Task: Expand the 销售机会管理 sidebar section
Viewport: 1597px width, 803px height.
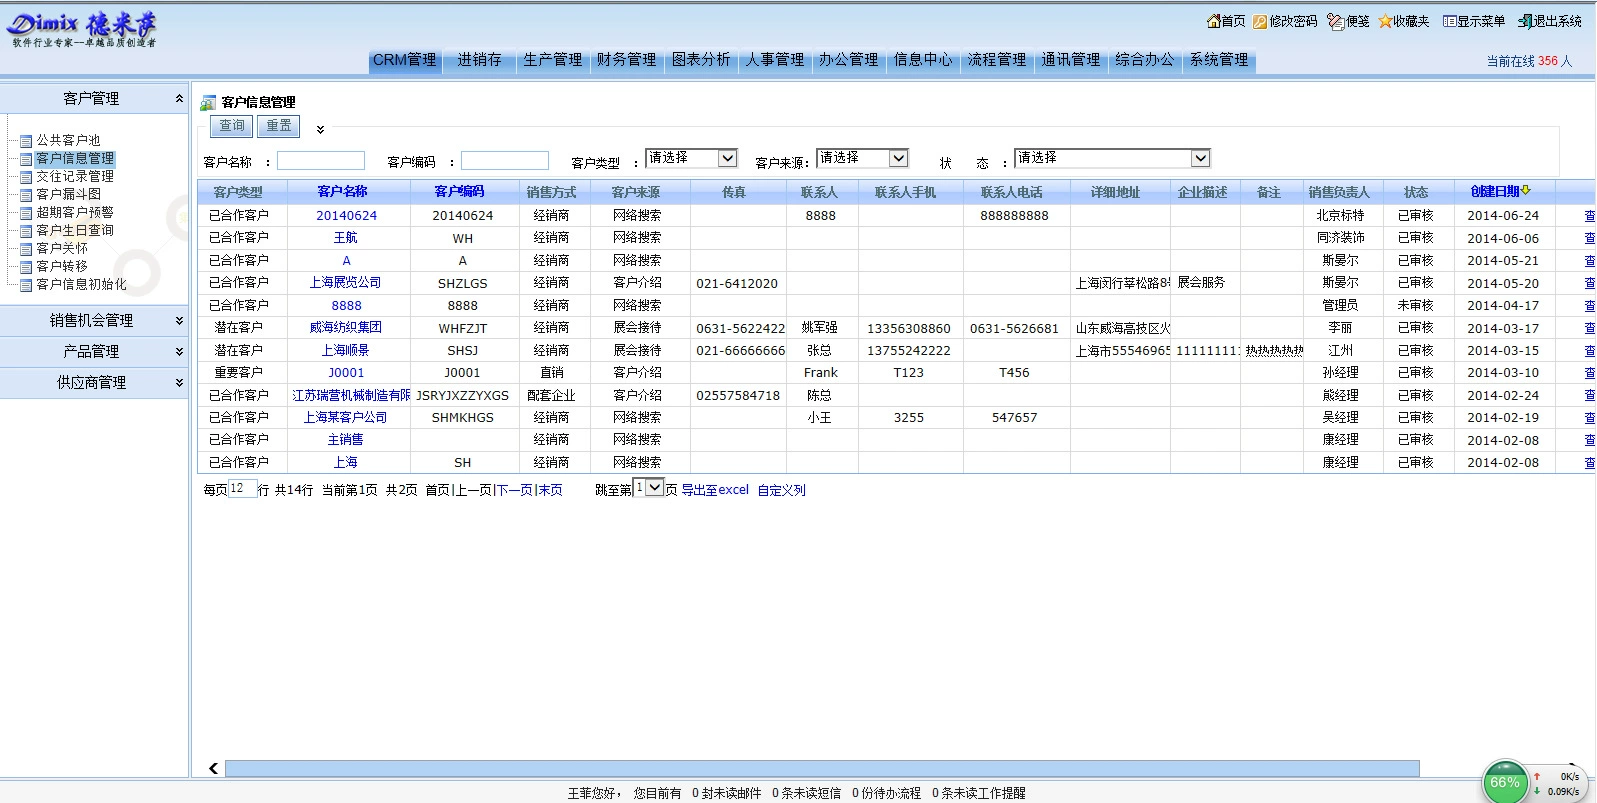Action: tap(94, 320)
